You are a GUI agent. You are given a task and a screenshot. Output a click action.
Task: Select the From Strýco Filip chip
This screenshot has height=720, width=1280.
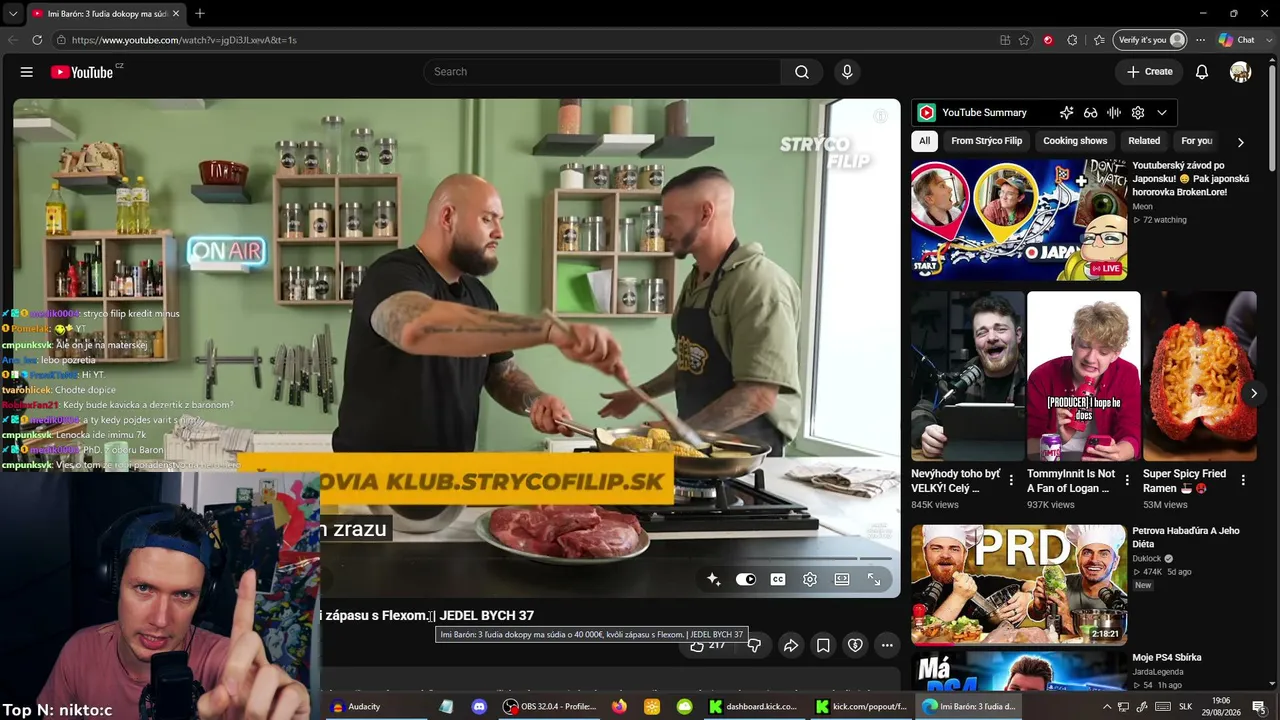click(986, 141)
